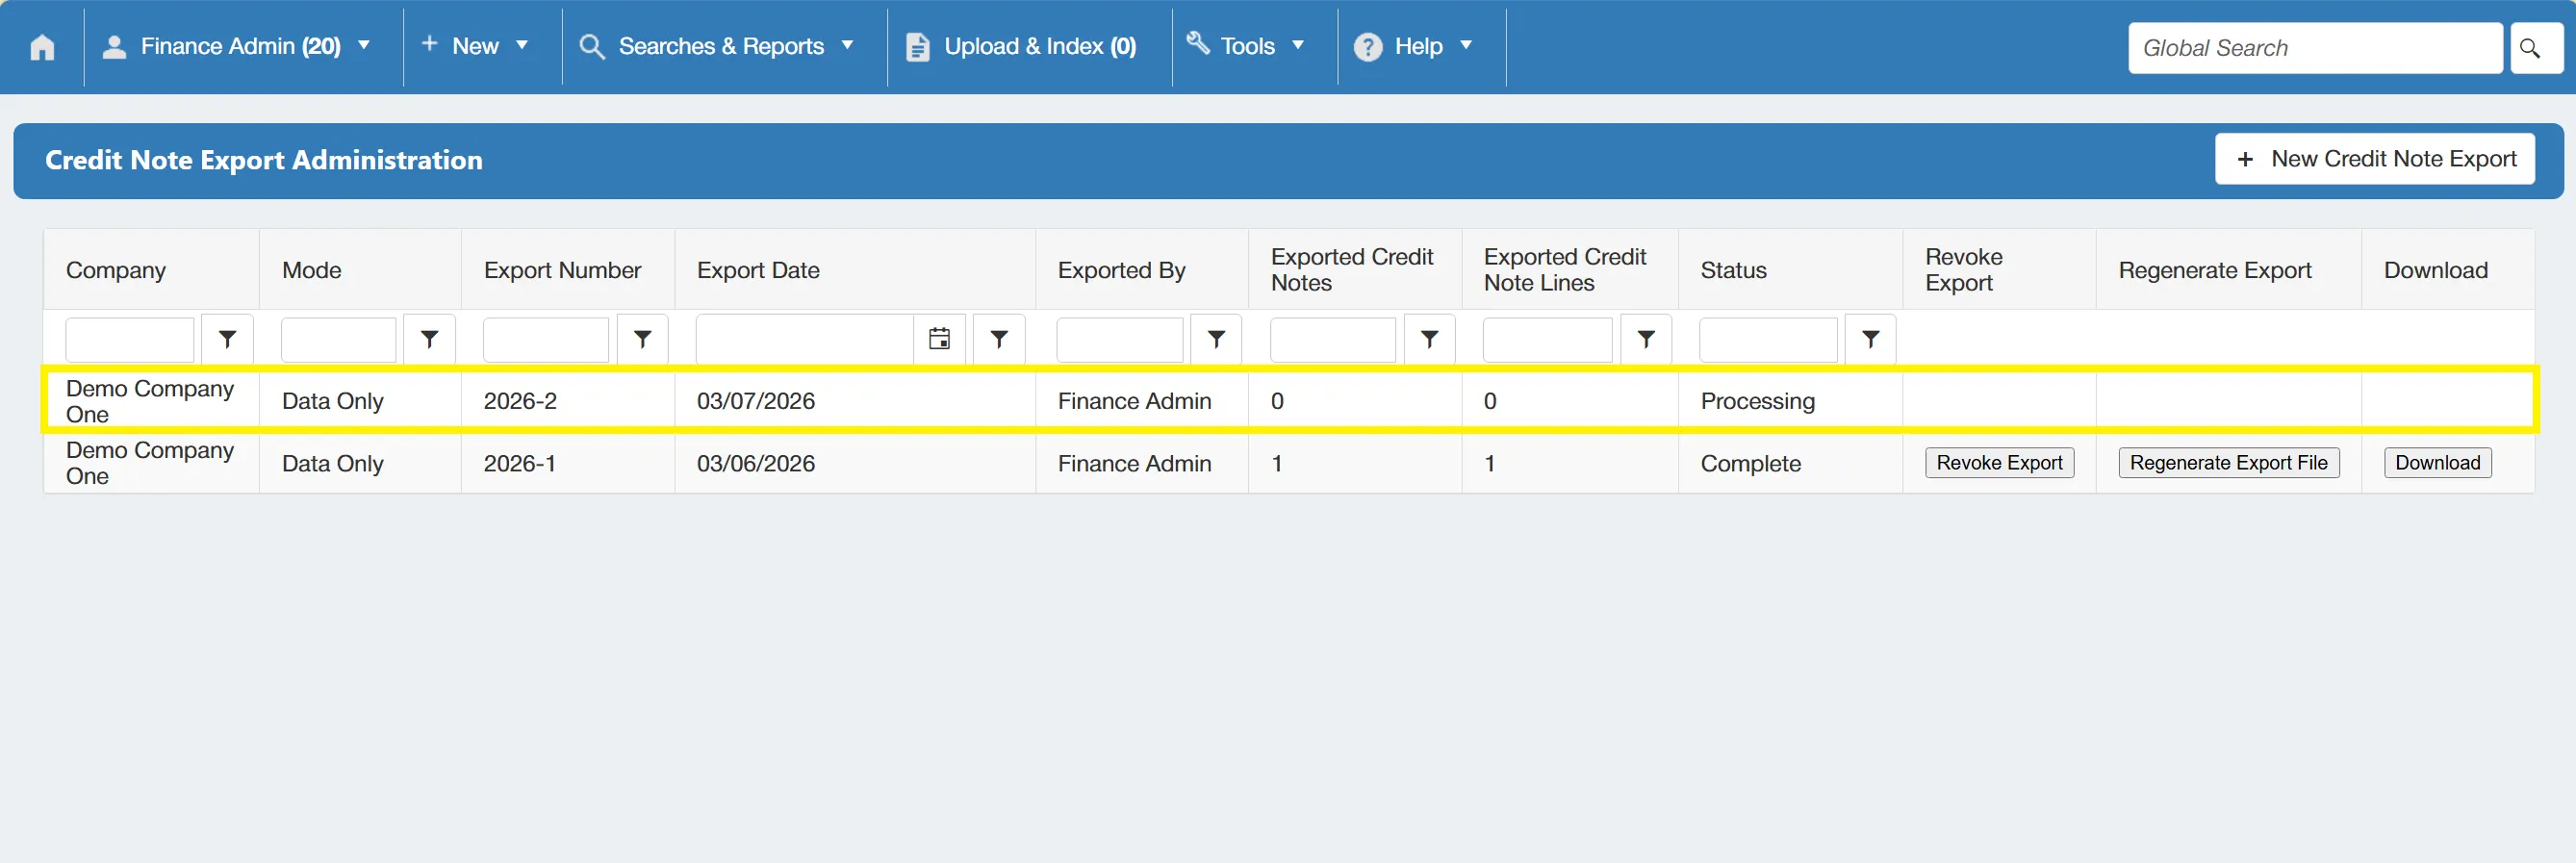
Task: Open the Export Date calendar picker
Action: [939, 340]
